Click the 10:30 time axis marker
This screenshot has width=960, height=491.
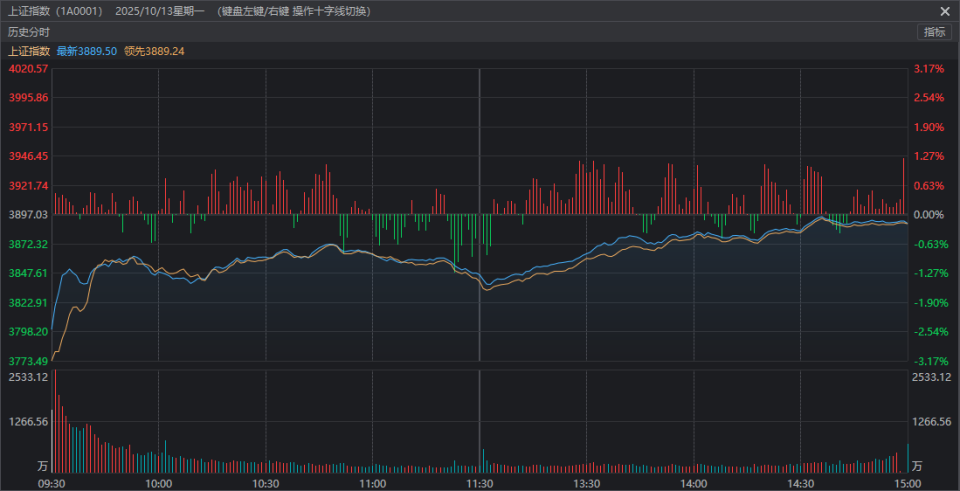click(x=266, y=484)
